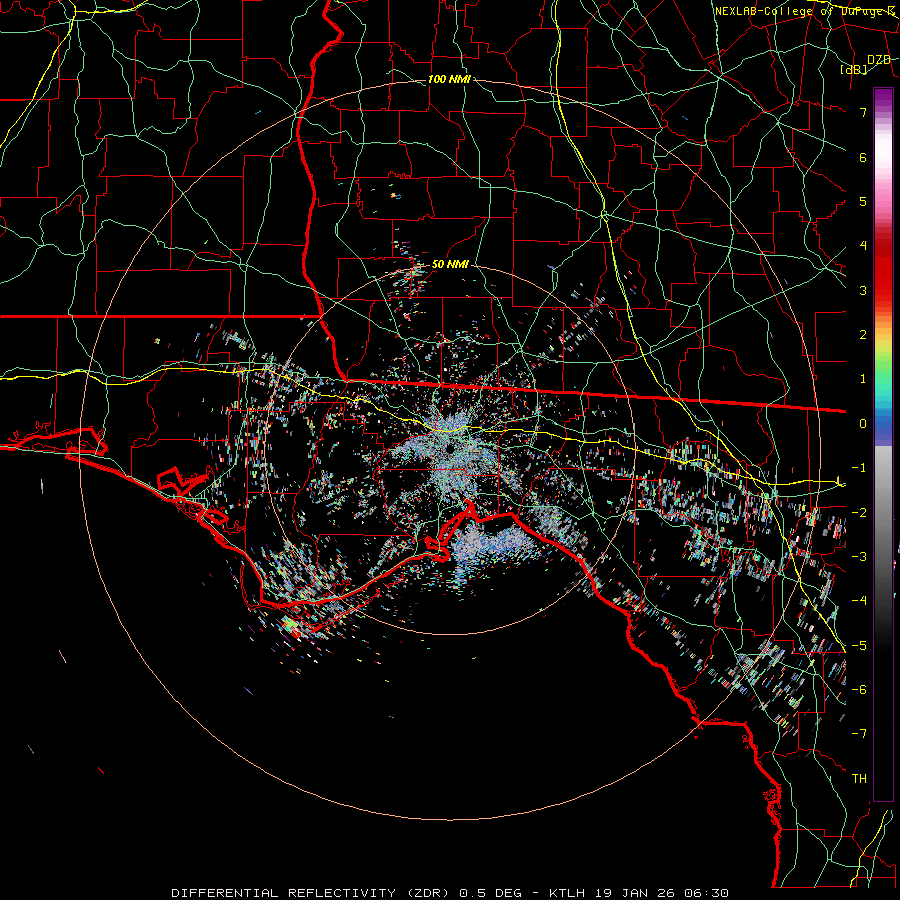Click the "5" label on color scale
This screenshot has width=900, height=900.
pyautogui.click(x=863, y=201)
